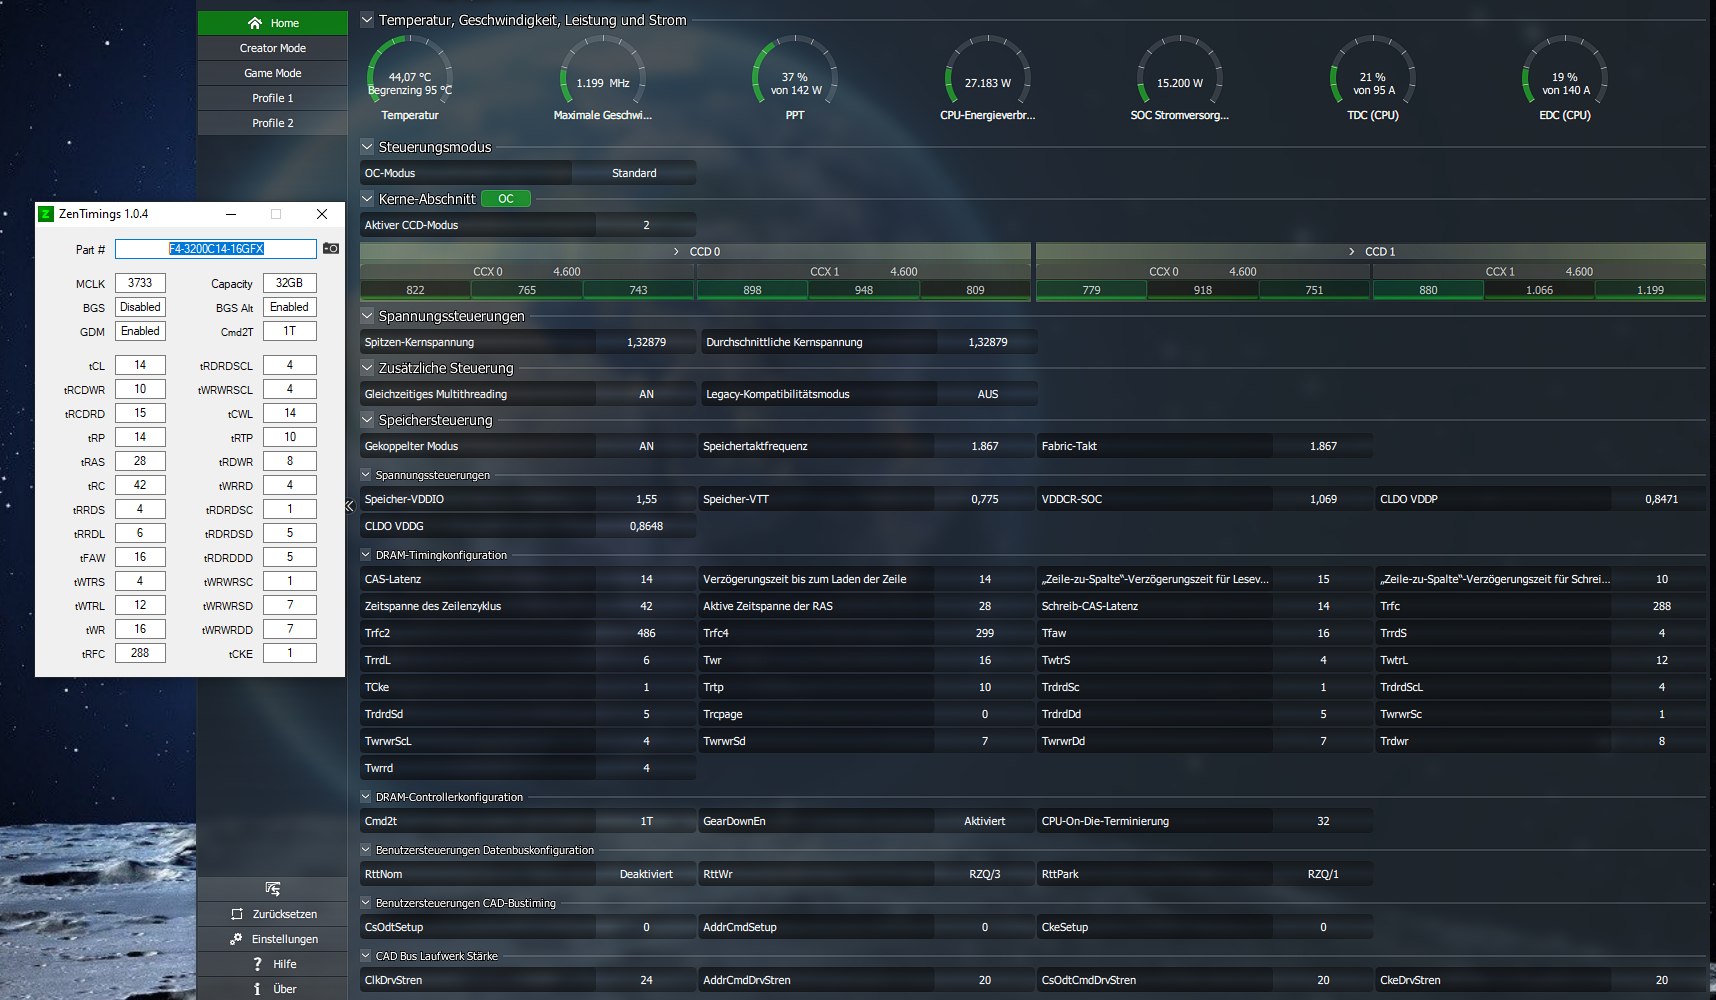
Task: Click the Trfc2 value 486
Action: click(646, 633)
